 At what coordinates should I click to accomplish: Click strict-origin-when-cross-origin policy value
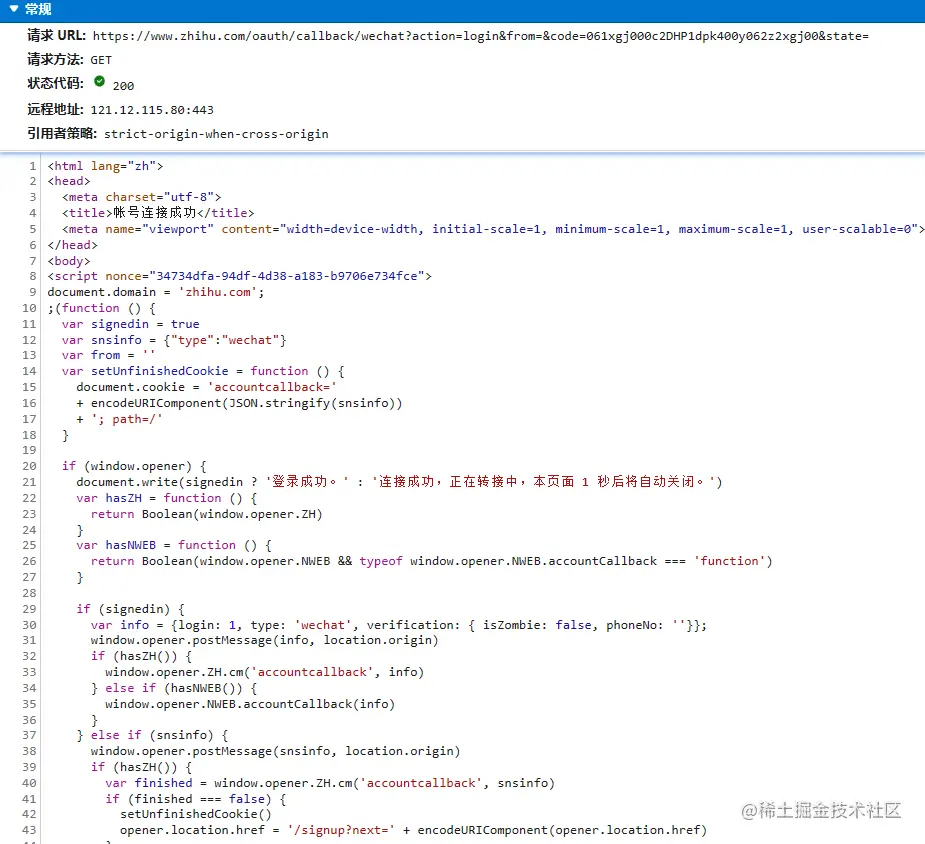click(x=216, y=134)
